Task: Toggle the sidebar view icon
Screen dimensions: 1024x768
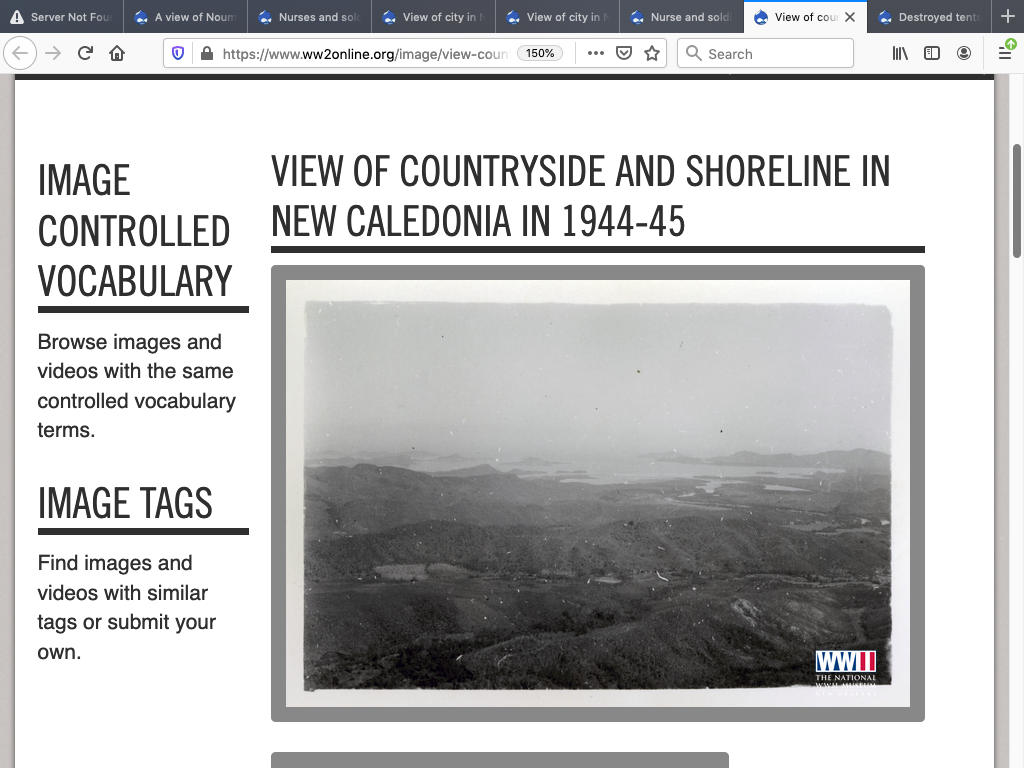Action: point(932,54)
